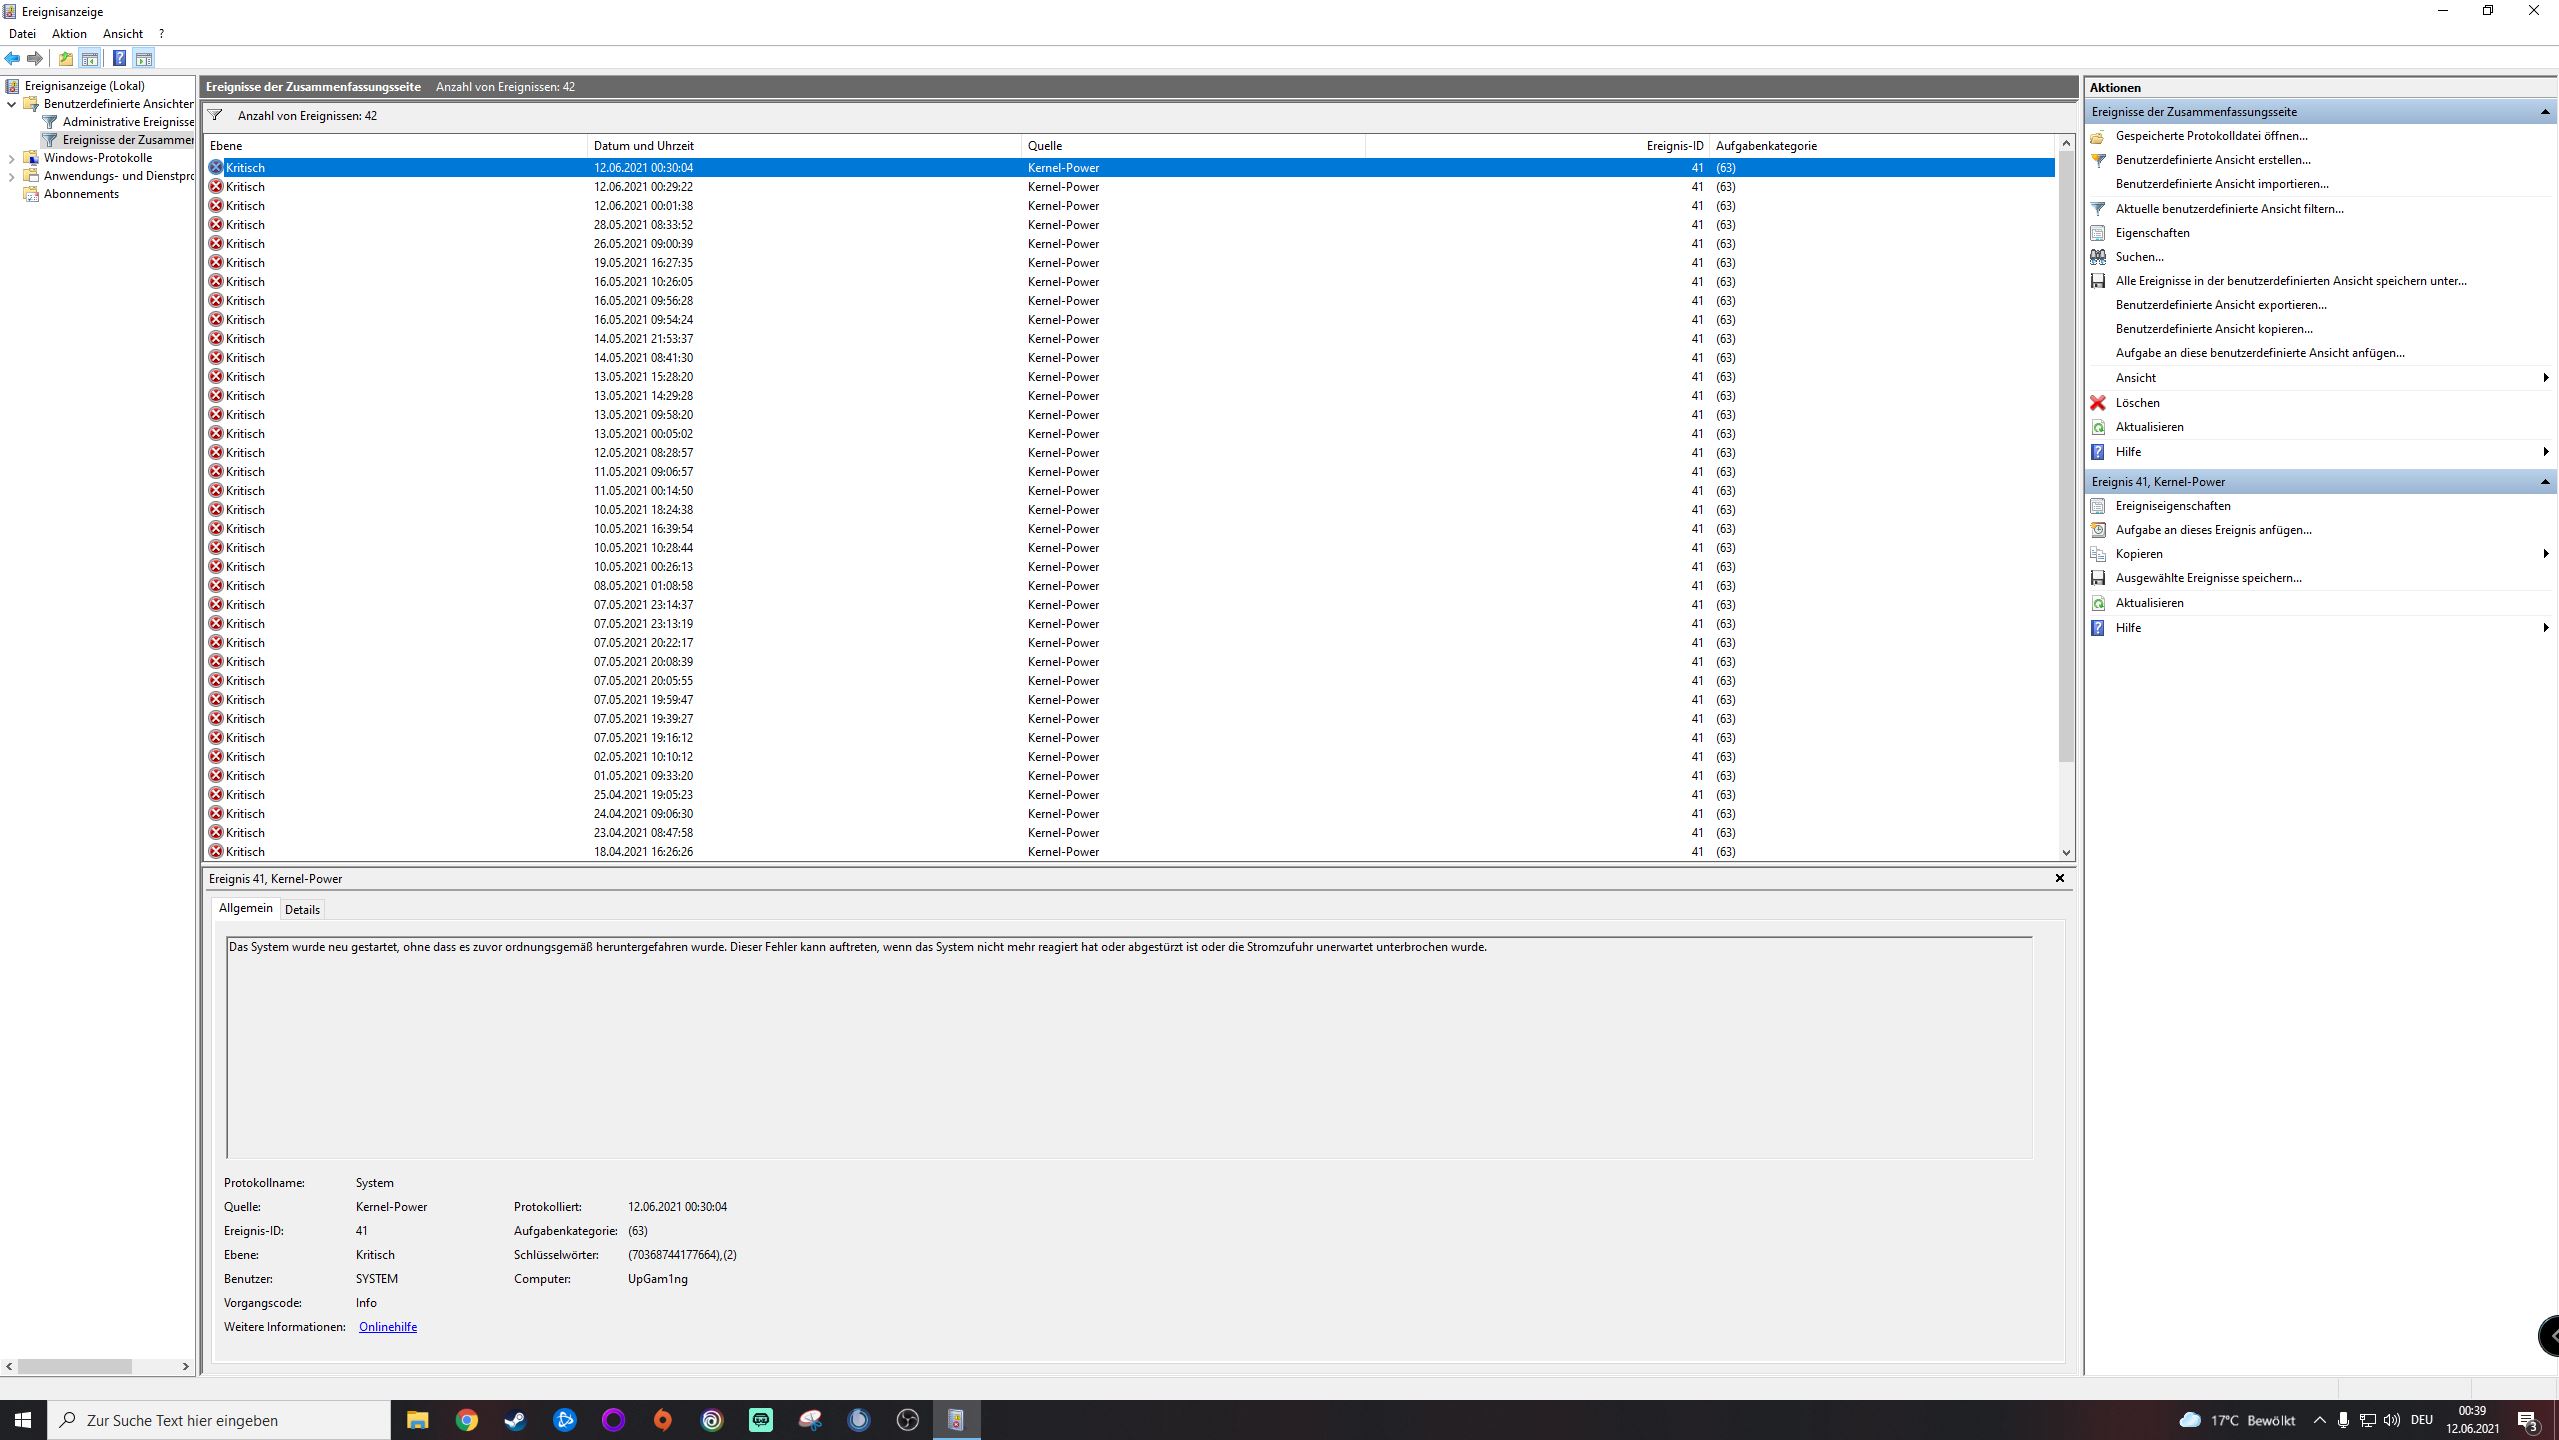Click the blue help question mark toolbar icon
The image size is (2559, 1440).
pyautogui.click(x=119, y=58)
